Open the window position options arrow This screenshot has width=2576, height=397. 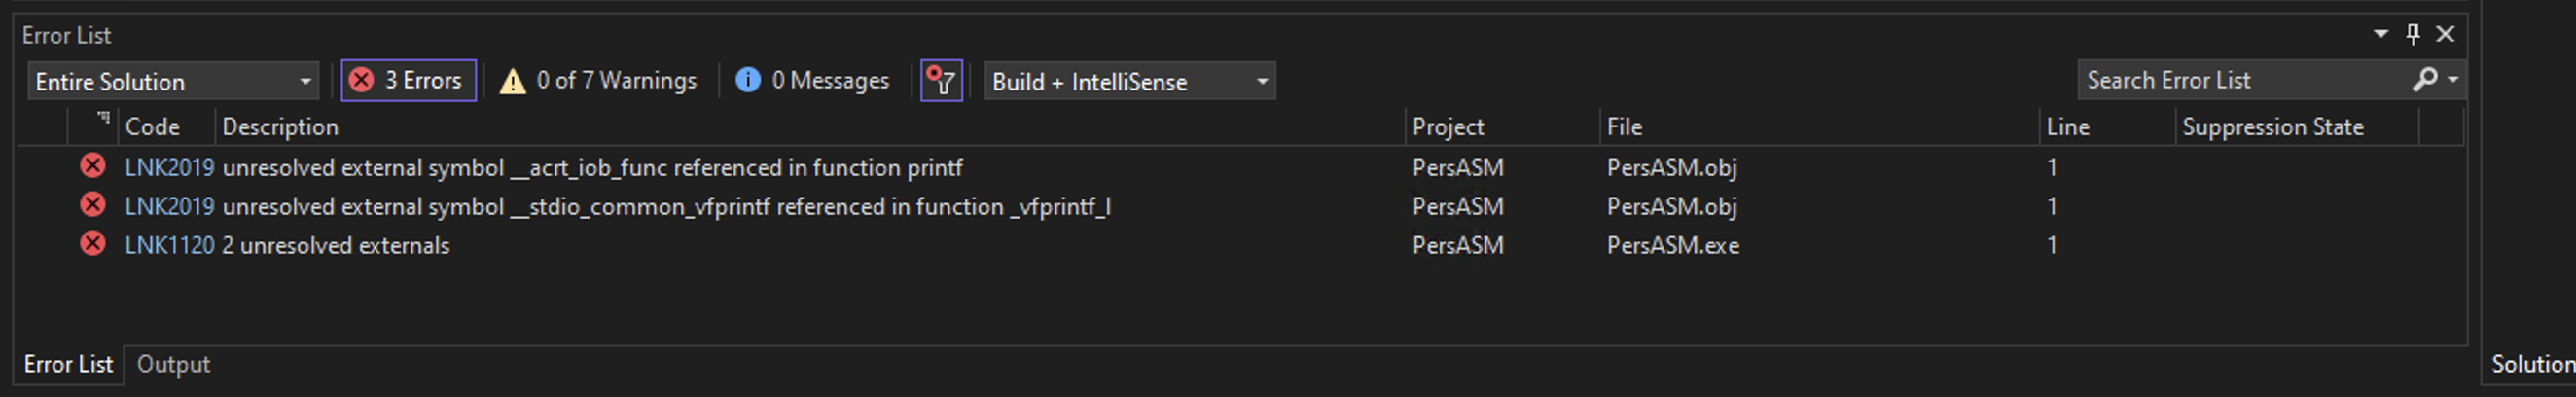tap(2381, 34)
